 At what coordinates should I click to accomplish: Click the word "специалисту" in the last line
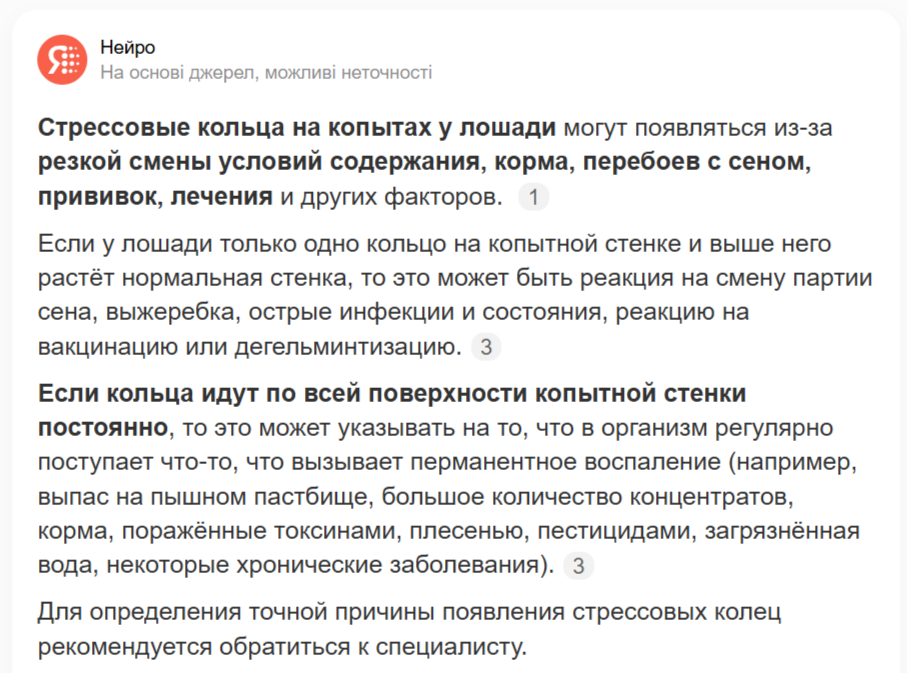click(x=451, y=647)
